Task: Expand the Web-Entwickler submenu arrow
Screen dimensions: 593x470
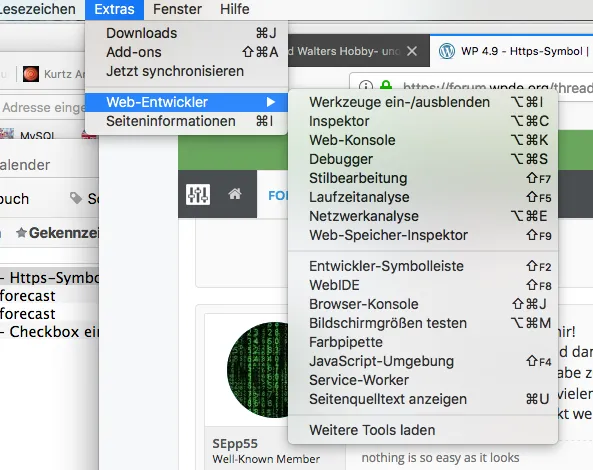Action: tap(270, 102)
